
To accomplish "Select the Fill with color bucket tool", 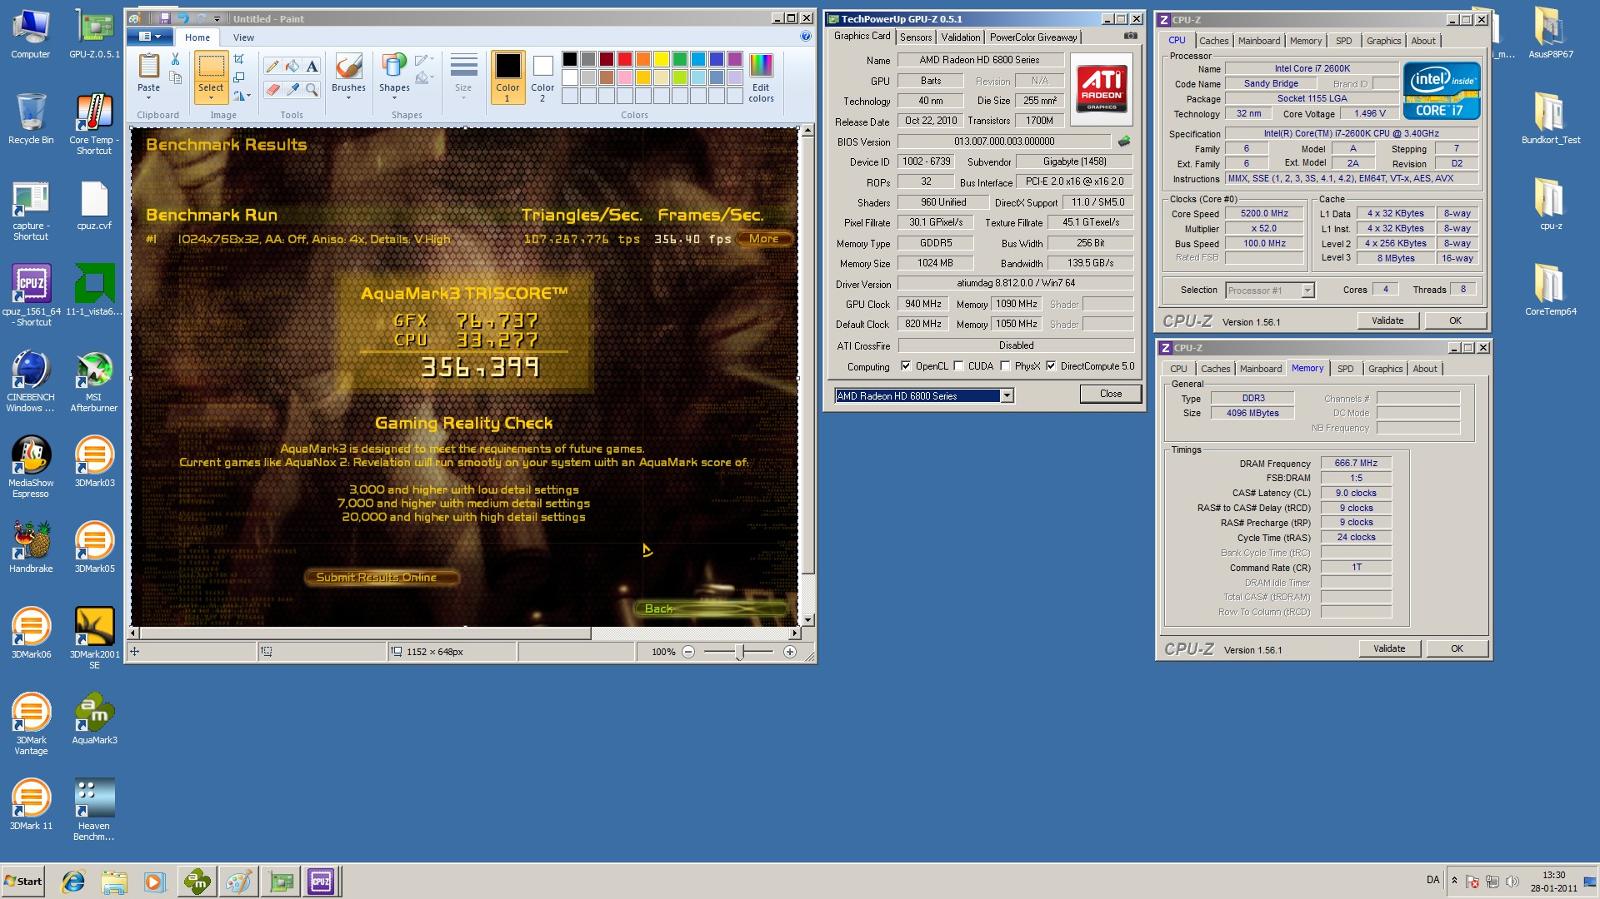I will [292, 67].
